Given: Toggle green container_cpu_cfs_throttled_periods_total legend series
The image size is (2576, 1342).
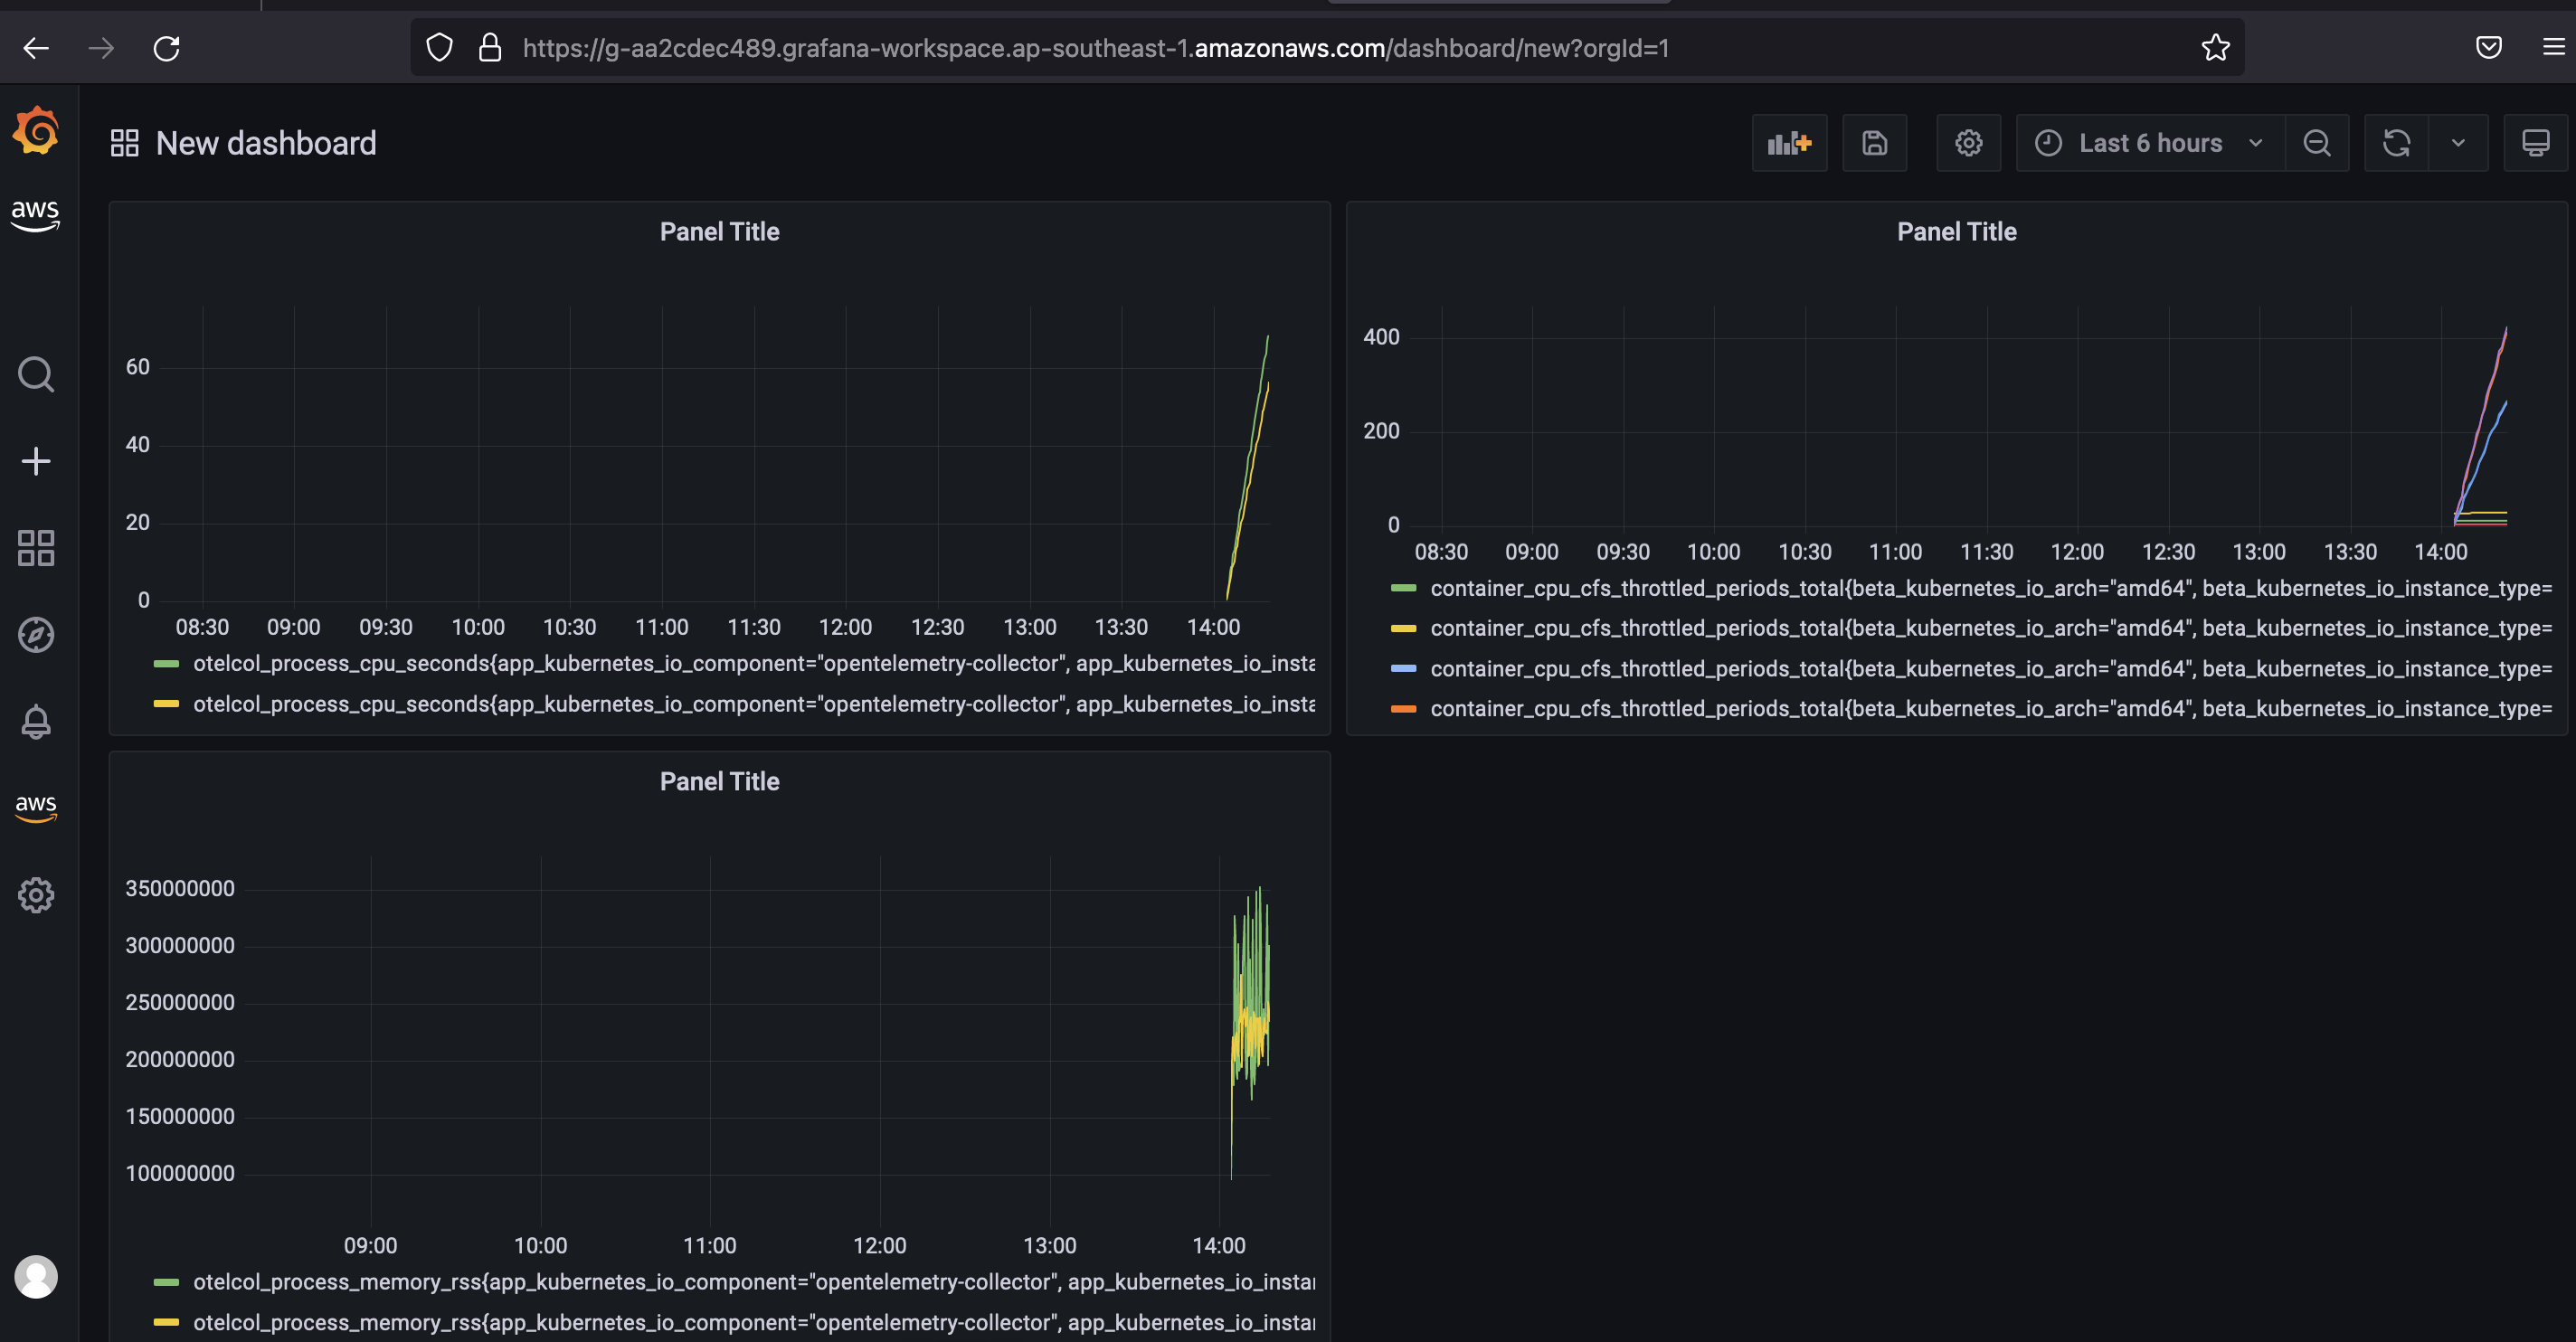Looking at the screenshot, I should (1991, 589).
